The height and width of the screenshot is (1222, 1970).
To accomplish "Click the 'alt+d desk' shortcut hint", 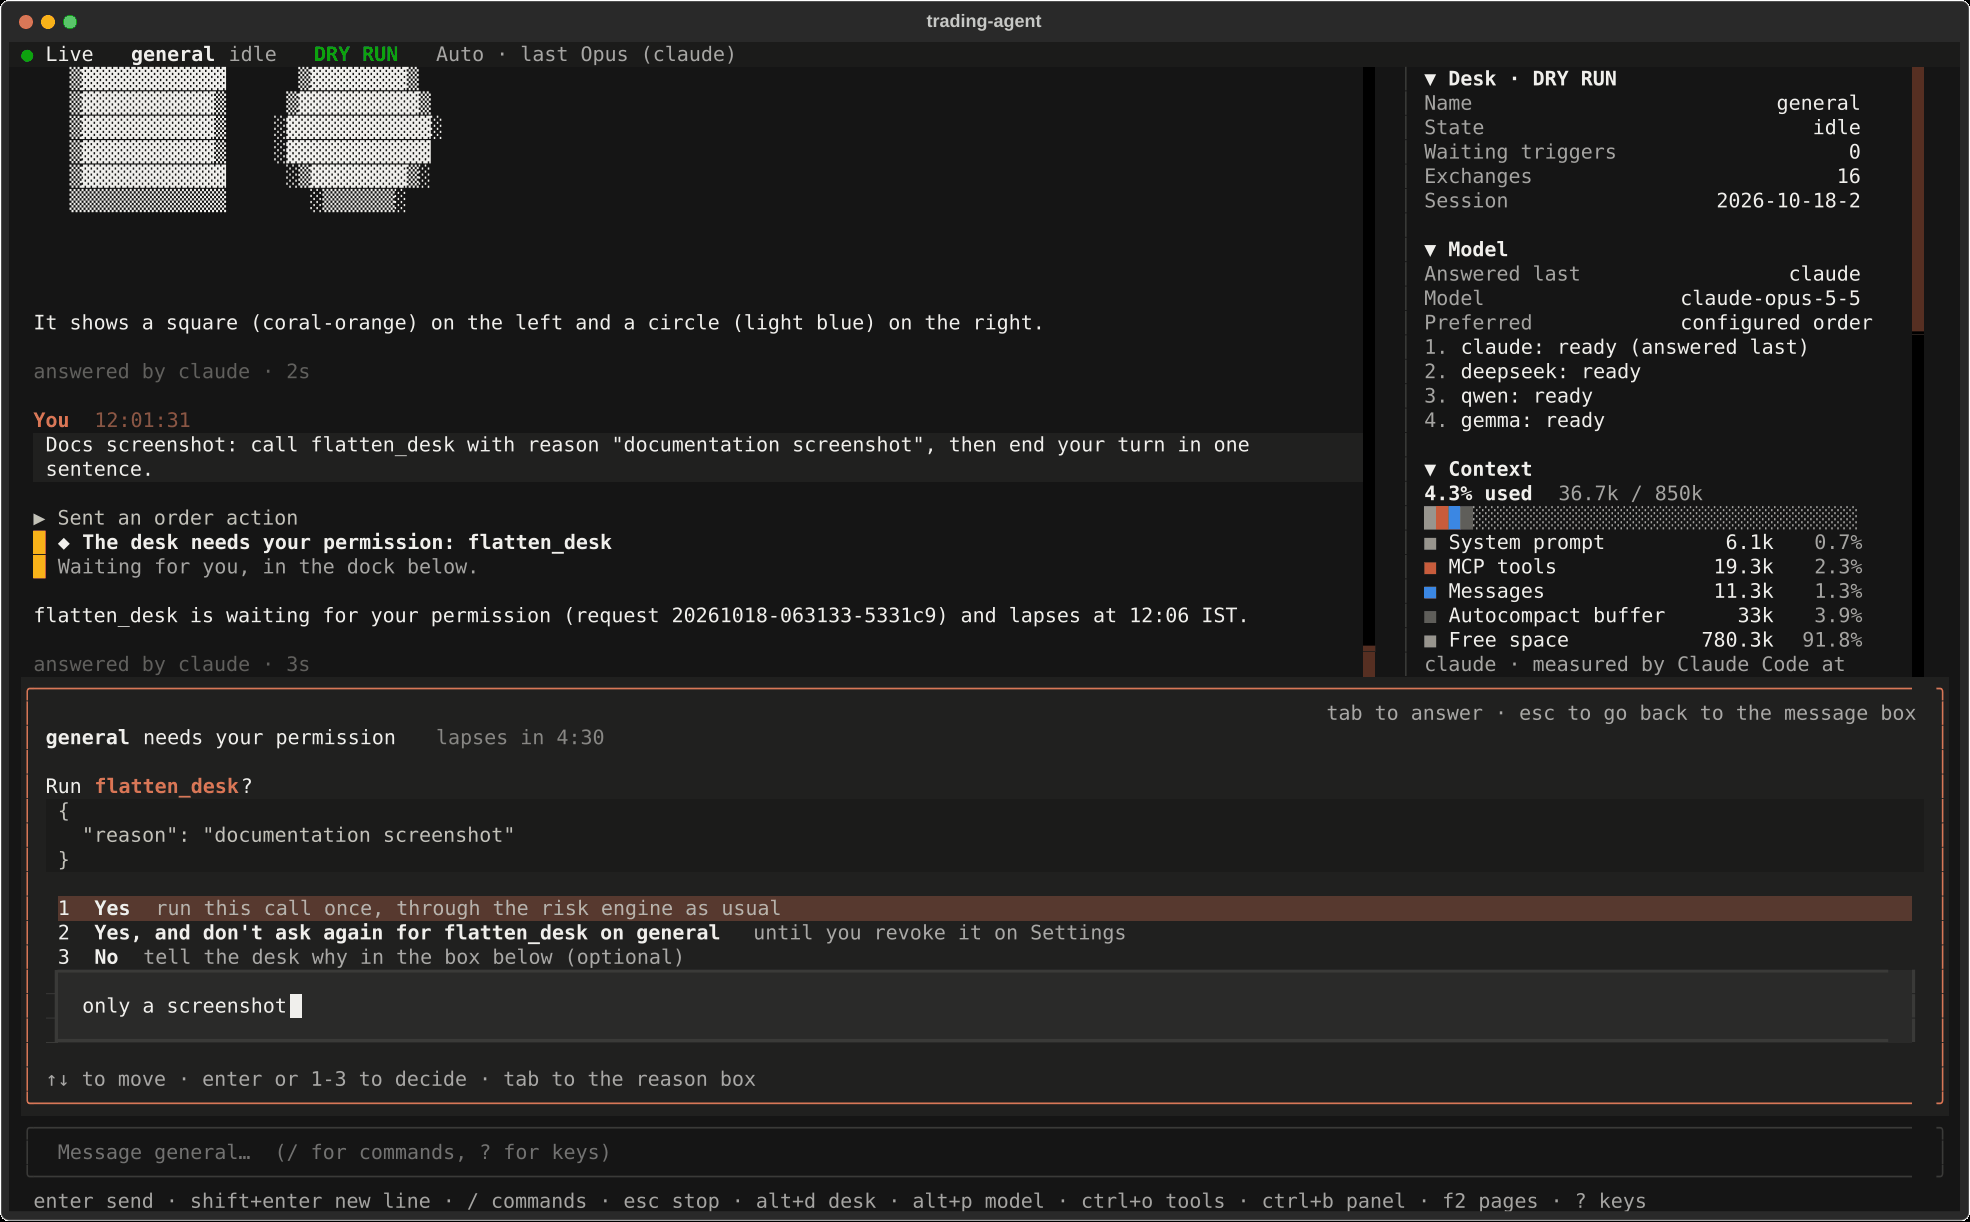I will click(815, 1201).
